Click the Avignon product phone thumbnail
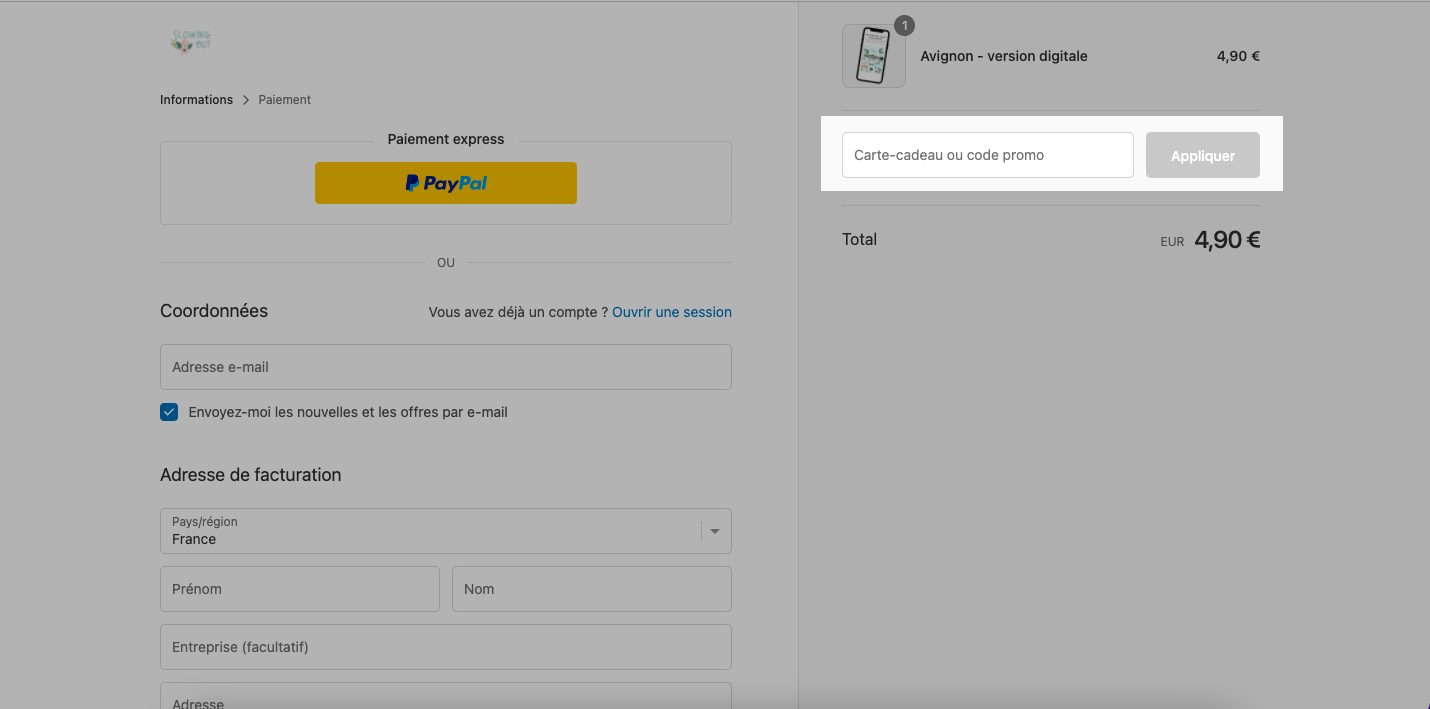This screenshot has width=1430, height=709. click(874, 56)
